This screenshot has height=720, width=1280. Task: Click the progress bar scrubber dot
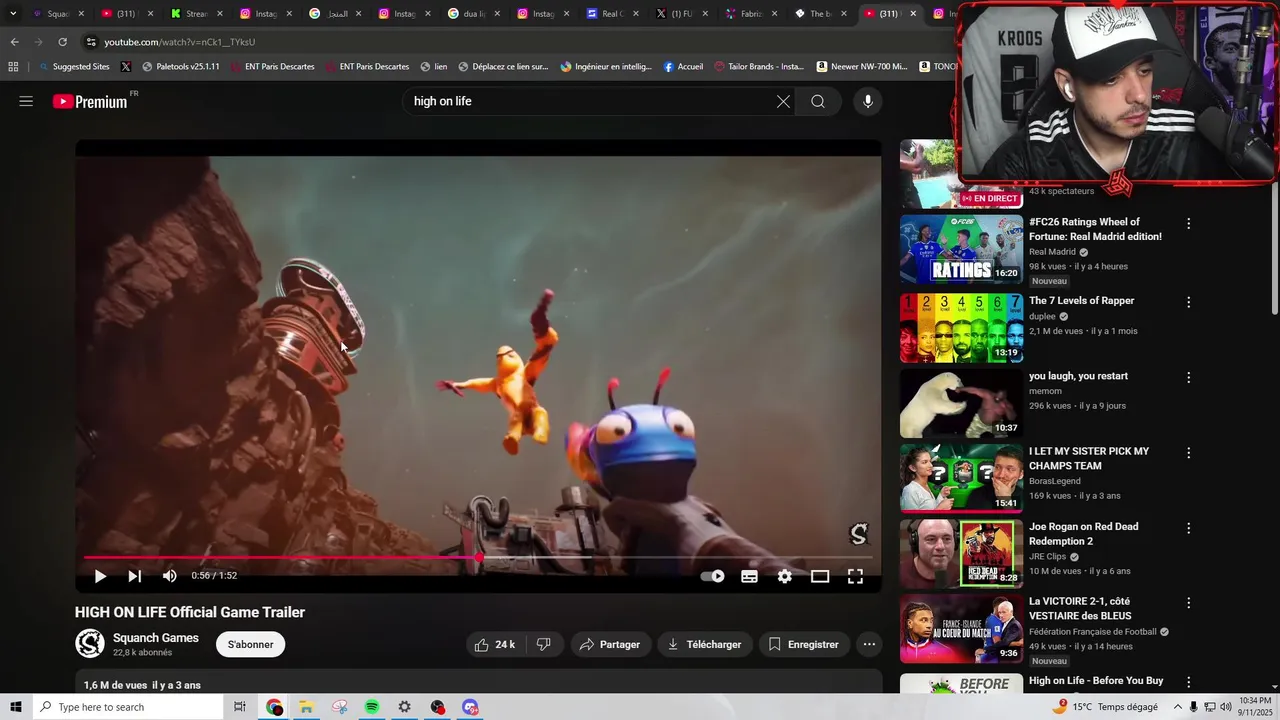(479, 558)
